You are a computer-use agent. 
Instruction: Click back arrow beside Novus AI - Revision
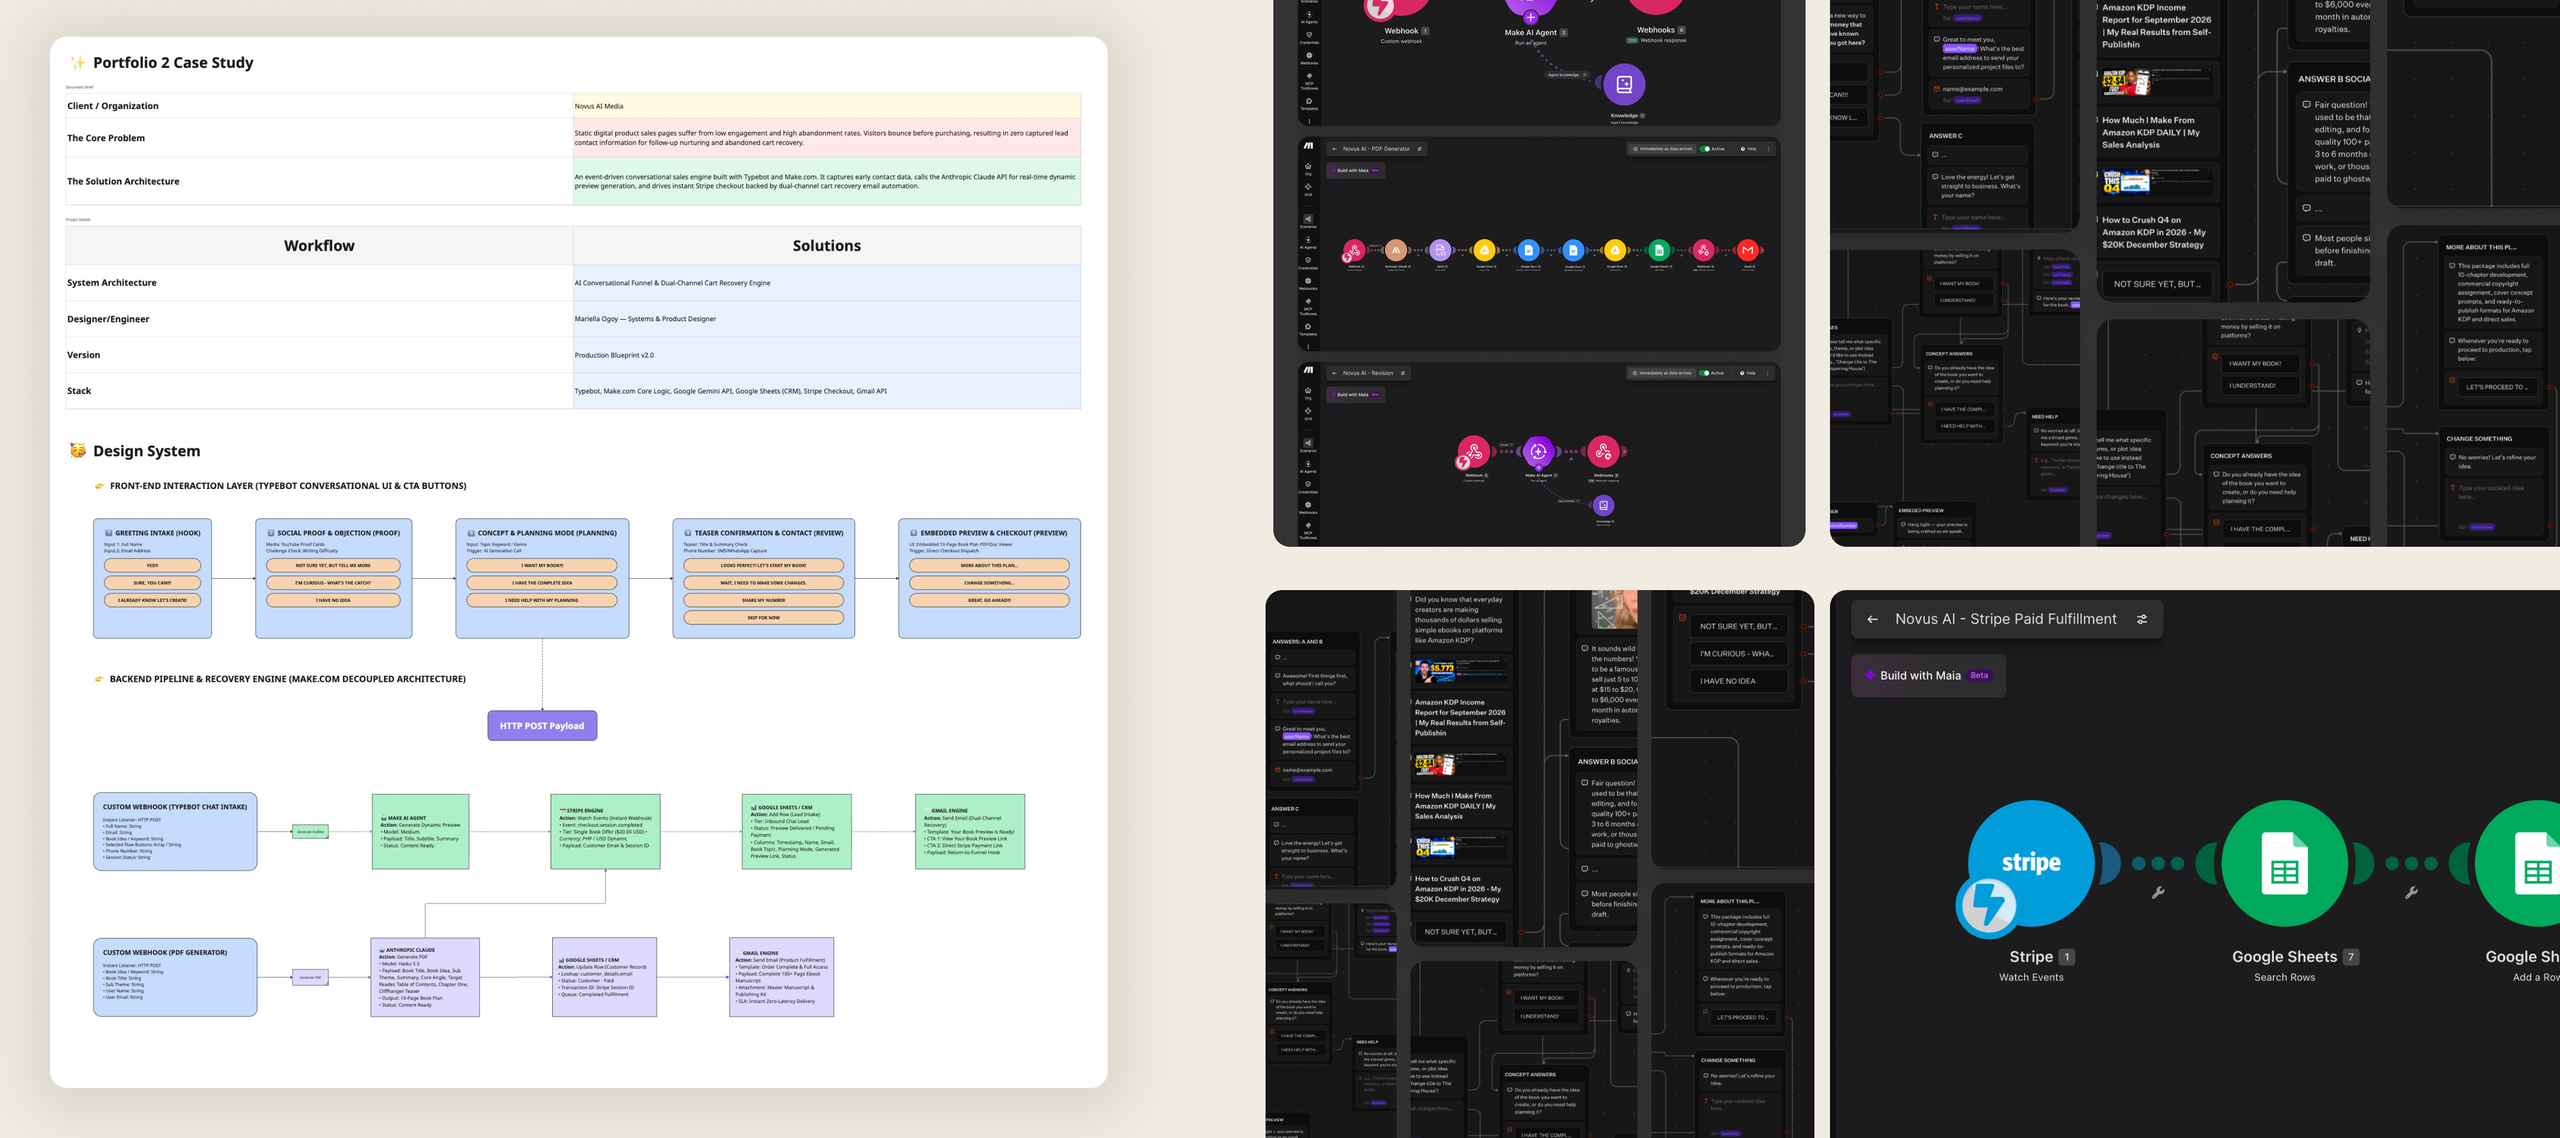[x=1334, y=373]
